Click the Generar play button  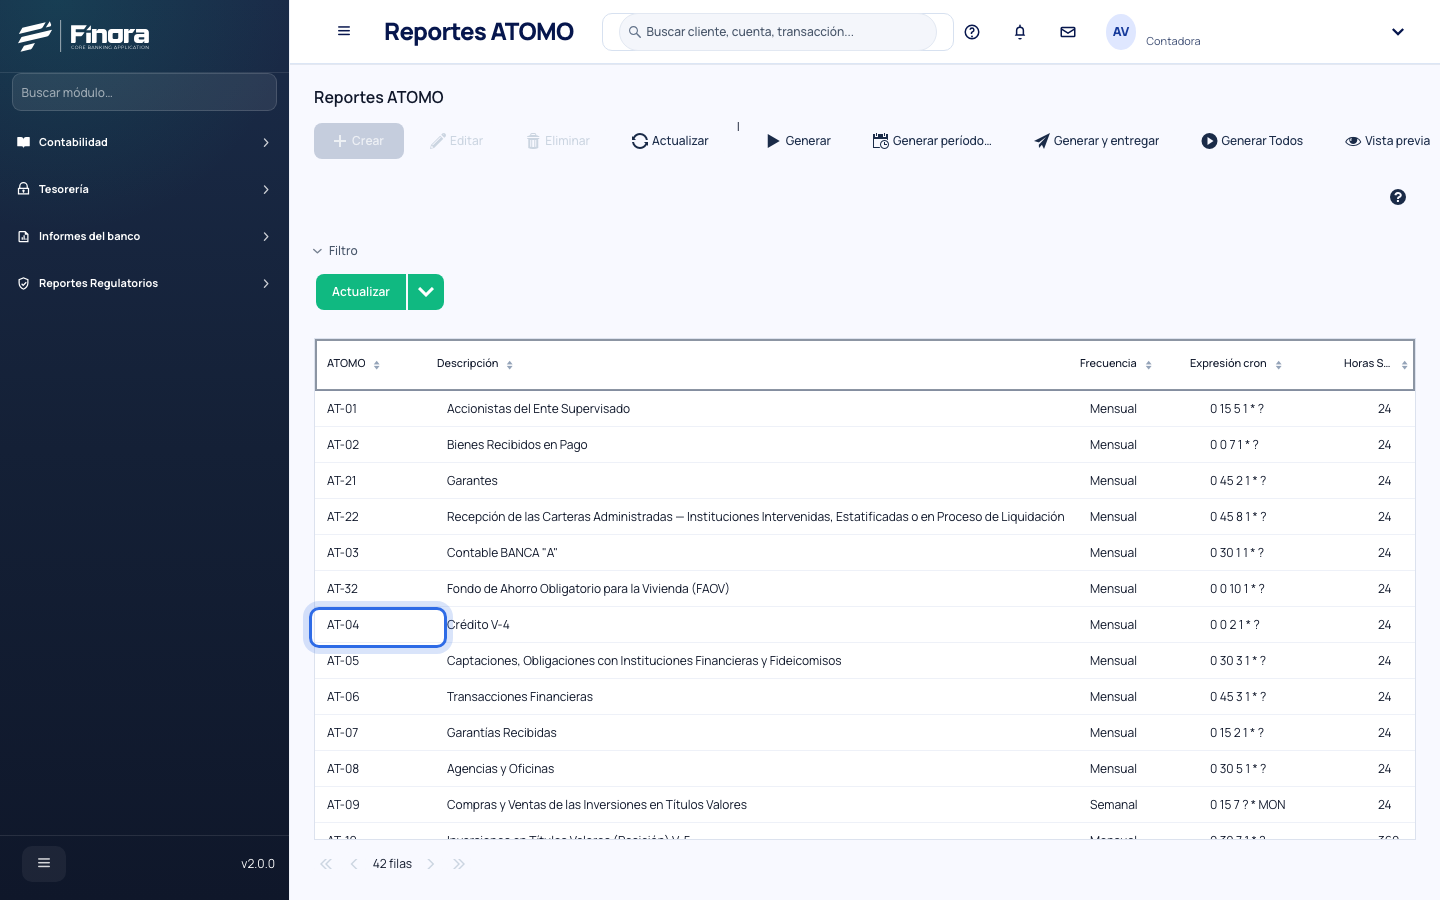click(x=798, y=141)
